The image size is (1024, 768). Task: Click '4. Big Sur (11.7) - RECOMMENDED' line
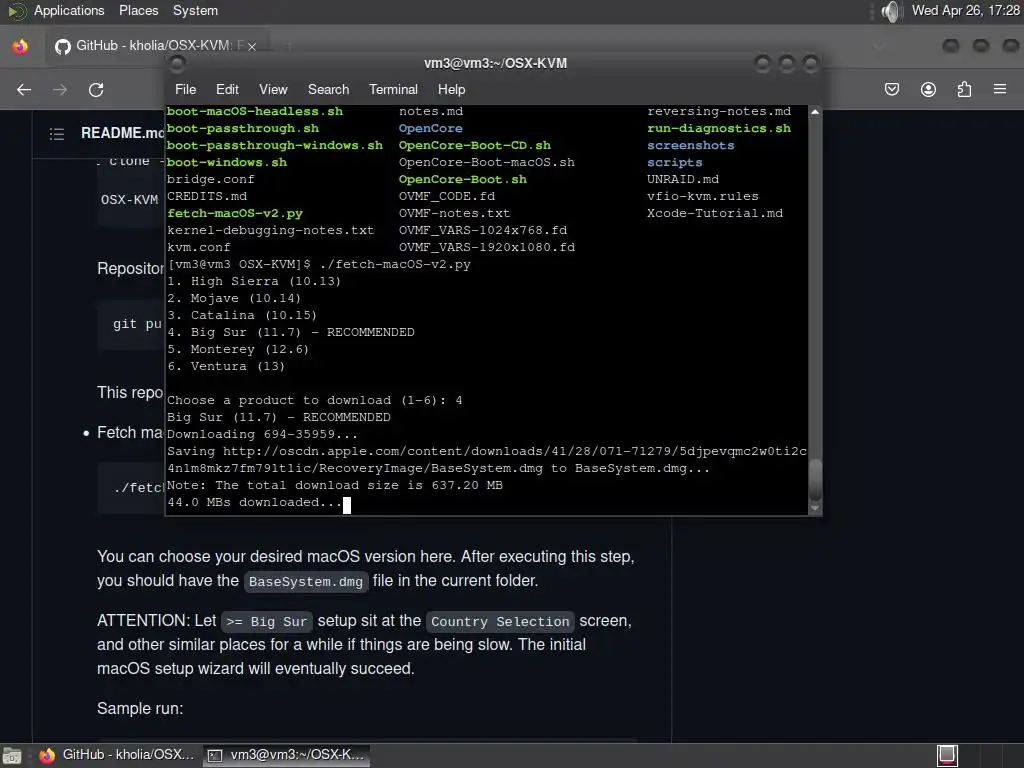[291, 332]
